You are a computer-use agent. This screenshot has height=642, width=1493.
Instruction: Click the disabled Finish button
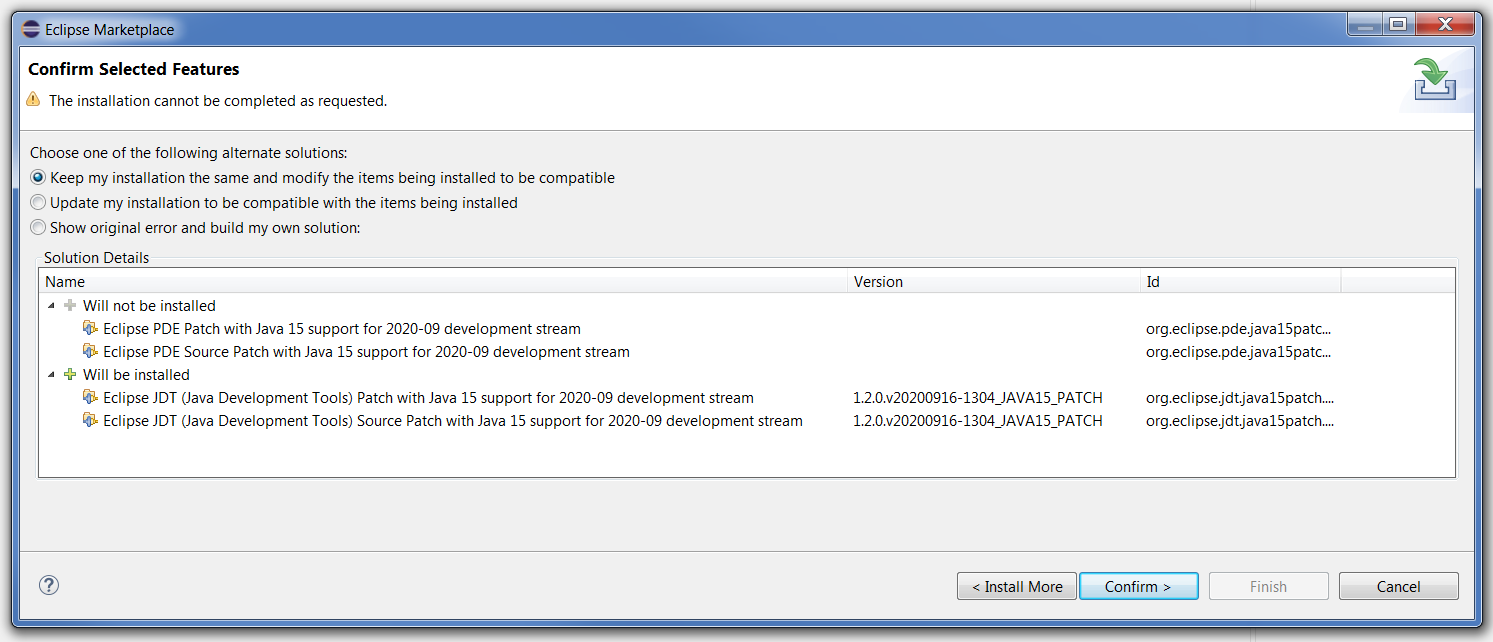1268,587
